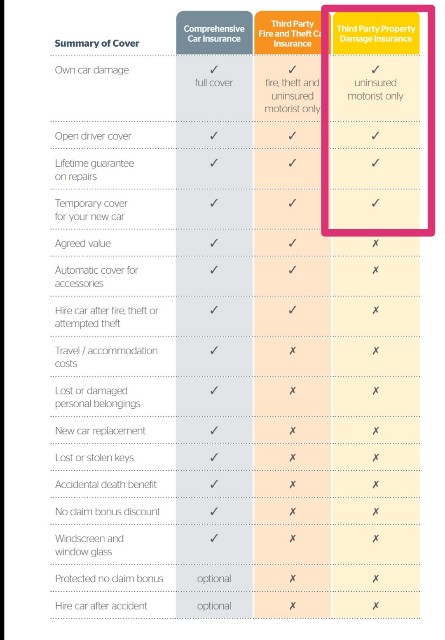The image size is (445, 640).
Task: Click Third Party Property cross for Agreed value
Action: (x=376, y=243)
